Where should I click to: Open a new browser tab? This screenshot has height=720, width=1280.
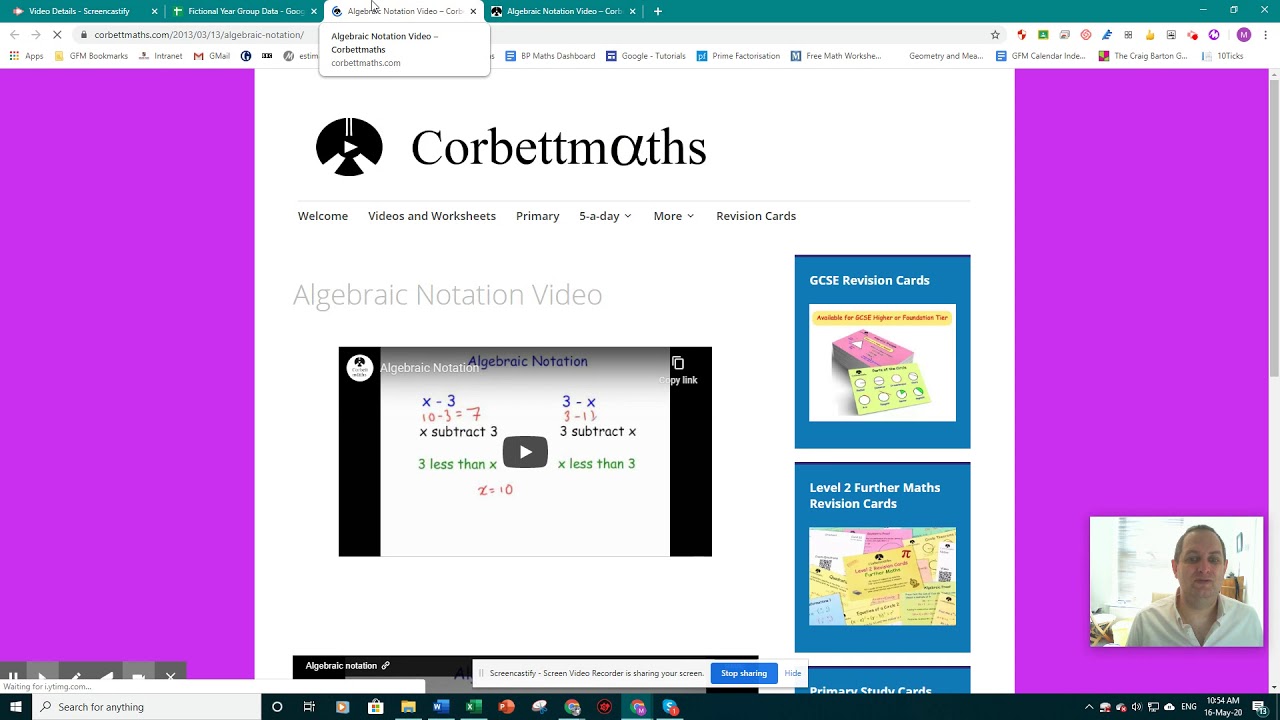657,11
